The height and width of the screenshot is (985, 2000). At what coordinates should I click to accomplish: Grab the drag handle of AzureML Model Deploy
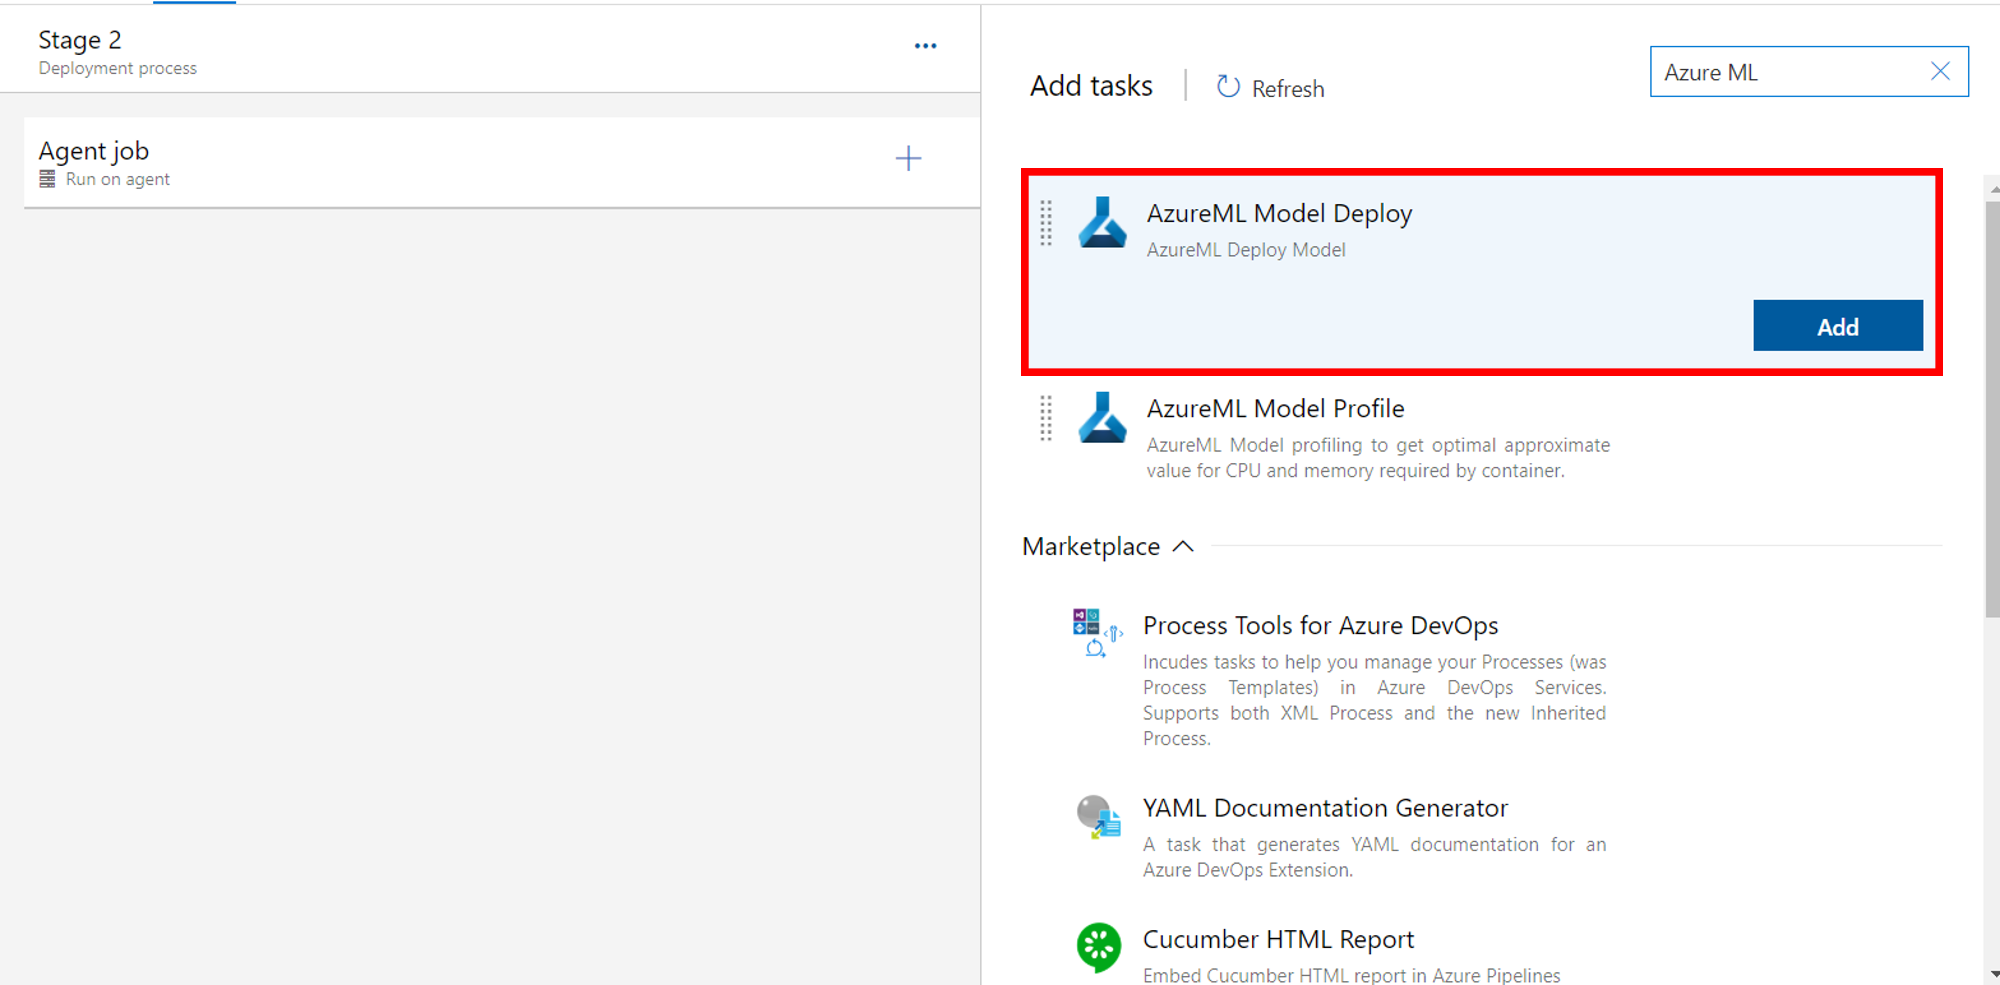point(1046,223)
